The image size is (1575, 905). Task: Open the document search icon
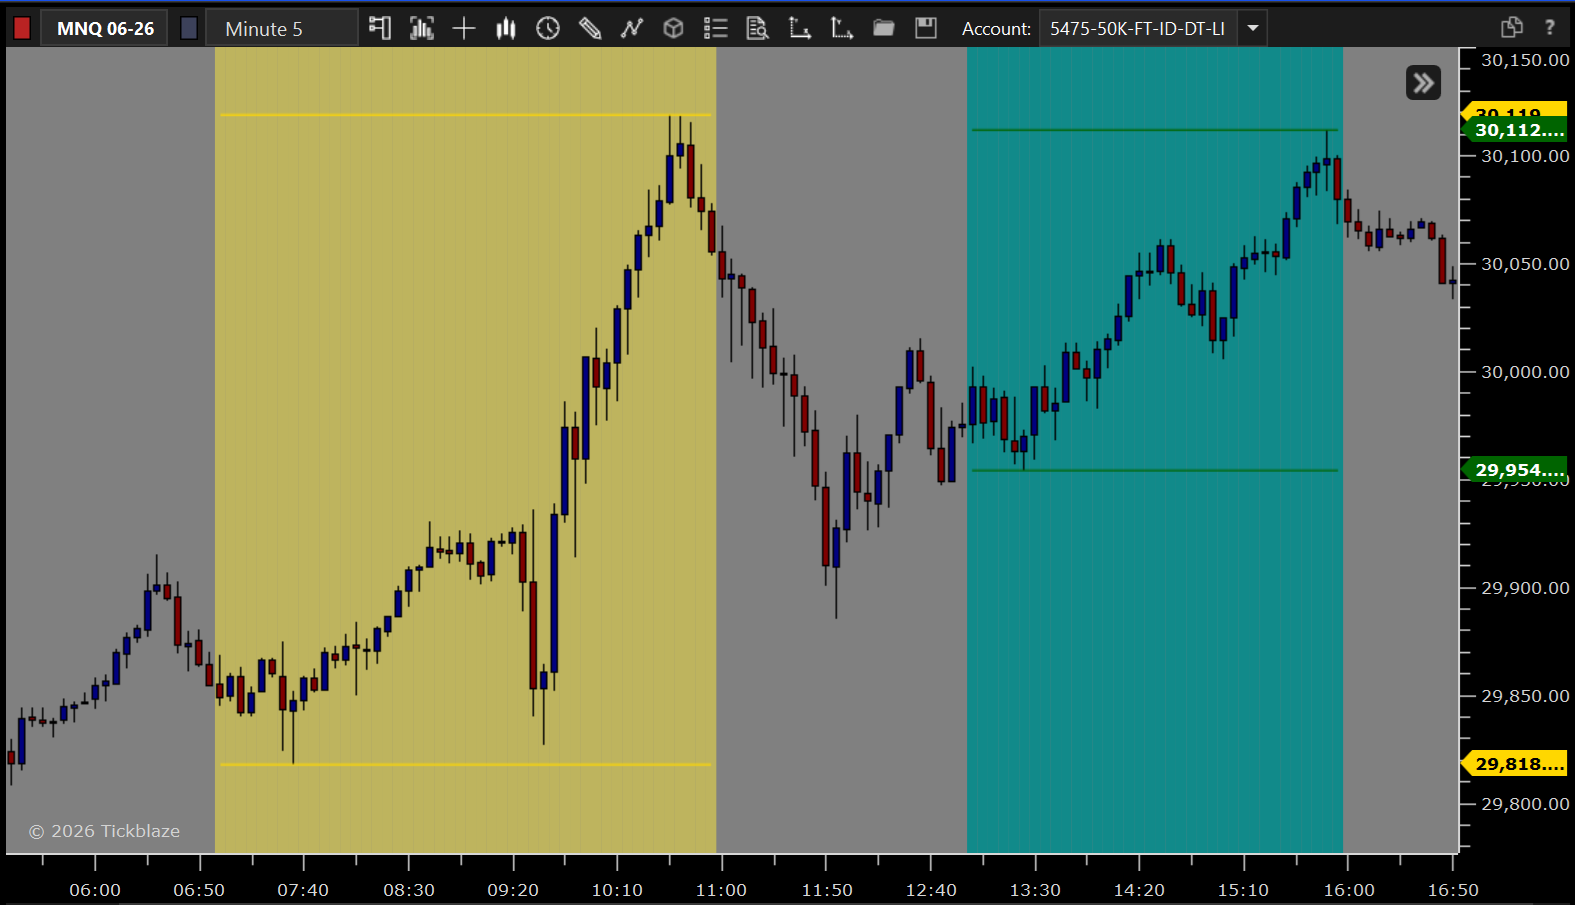point(758,28)
